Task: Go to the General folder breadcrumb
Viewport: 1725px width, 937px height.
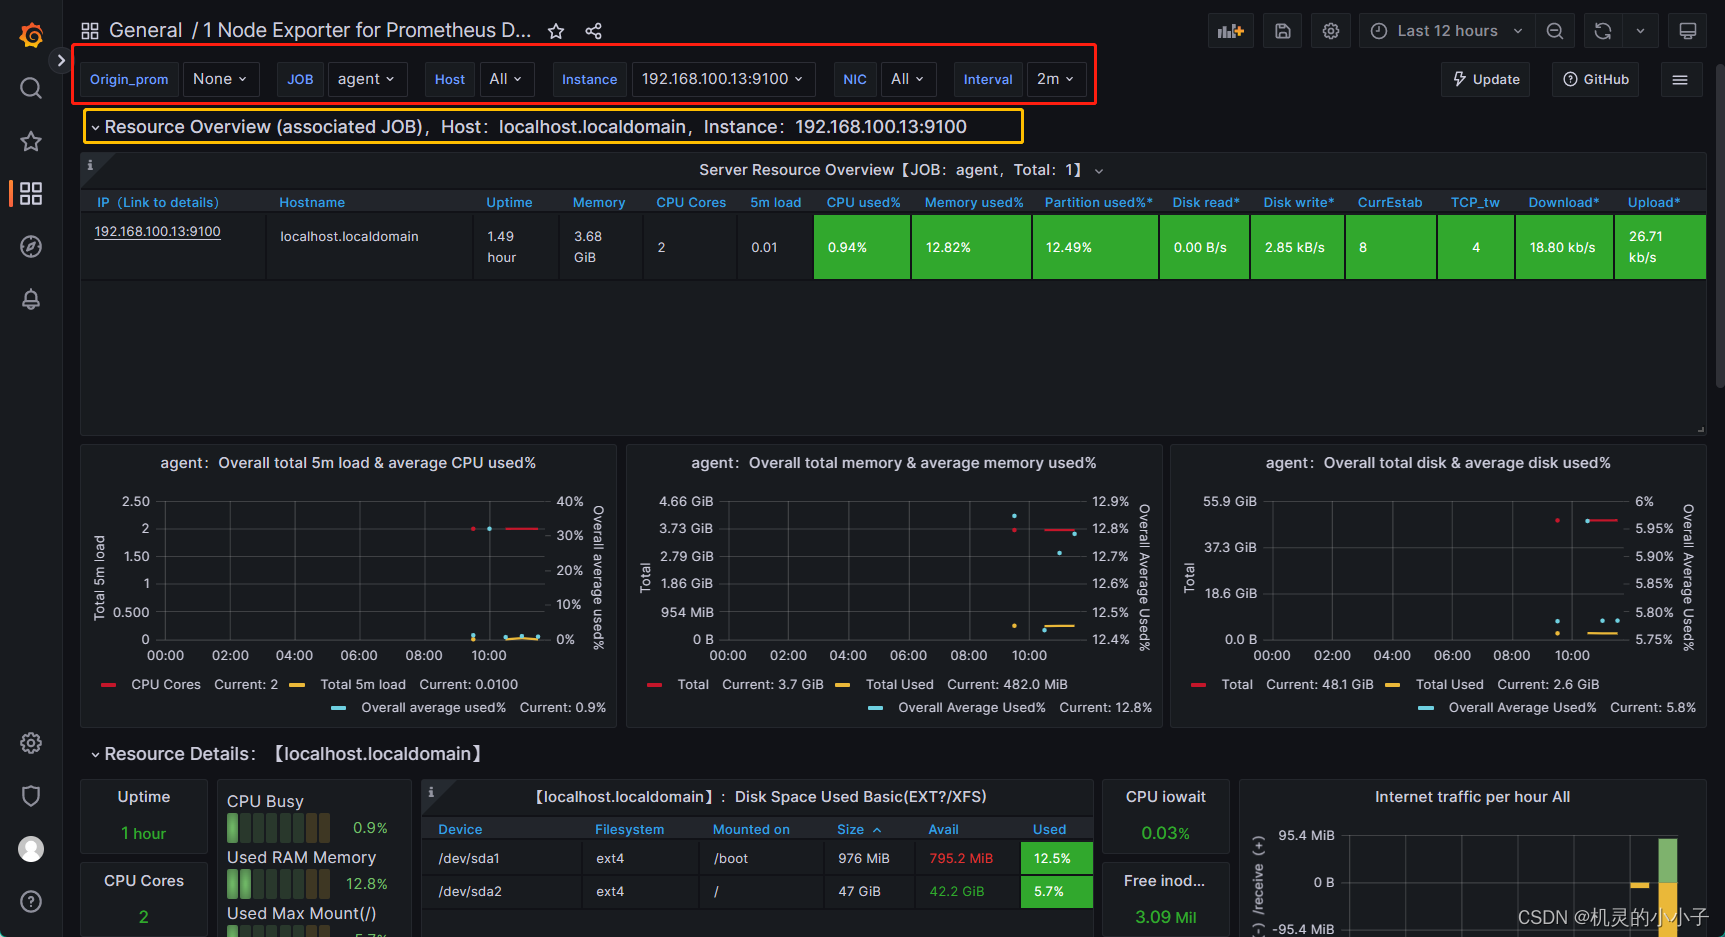Action: click(x=145, y=30)
